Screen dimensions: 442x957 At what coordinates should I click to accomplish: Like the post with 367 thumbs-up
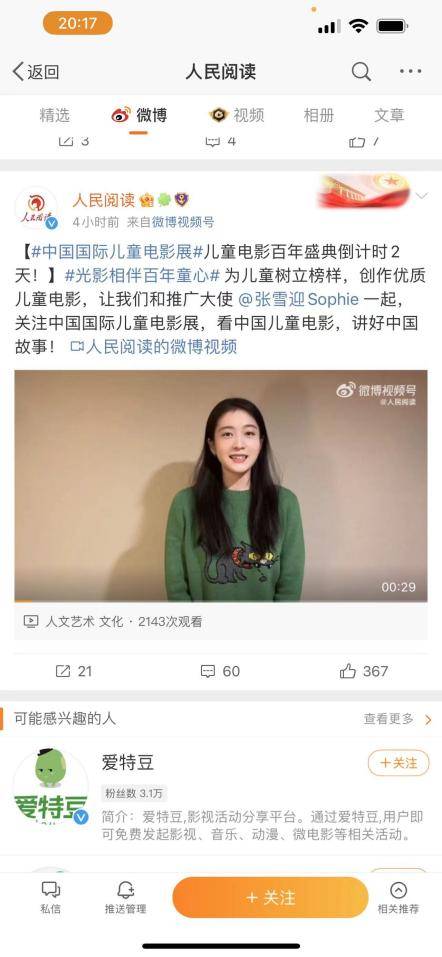point(348,671)
